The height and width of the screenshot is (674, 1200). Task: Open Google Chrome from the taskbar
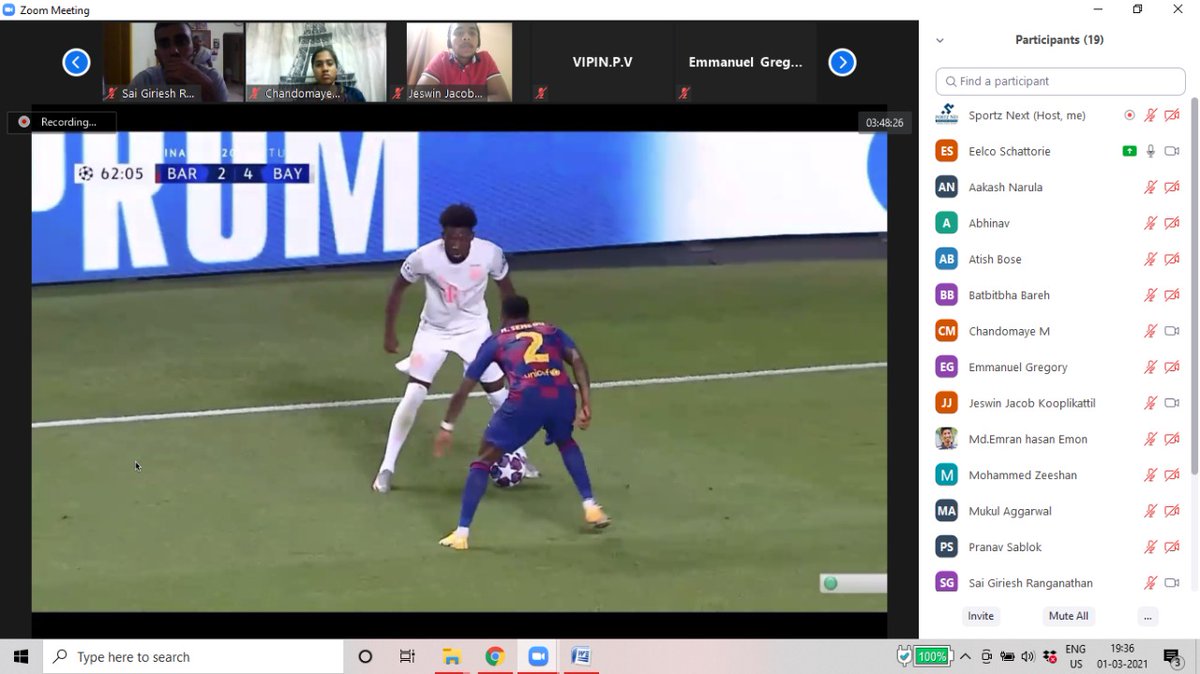(495, 657)
